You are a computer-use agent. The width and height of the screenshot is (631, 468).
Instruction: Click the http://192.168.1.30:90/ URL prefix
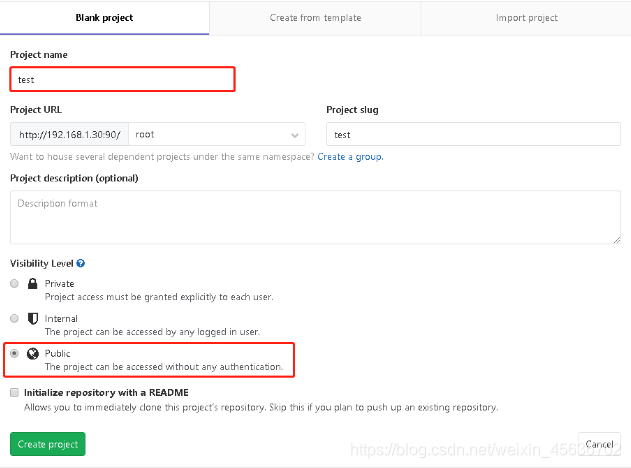[70, 134]
